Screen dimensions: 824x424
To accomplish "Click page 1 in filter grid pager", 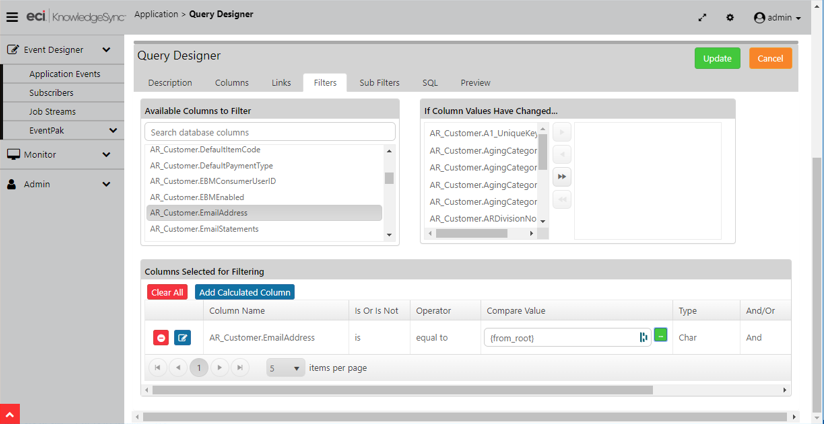I will (199, 368).
